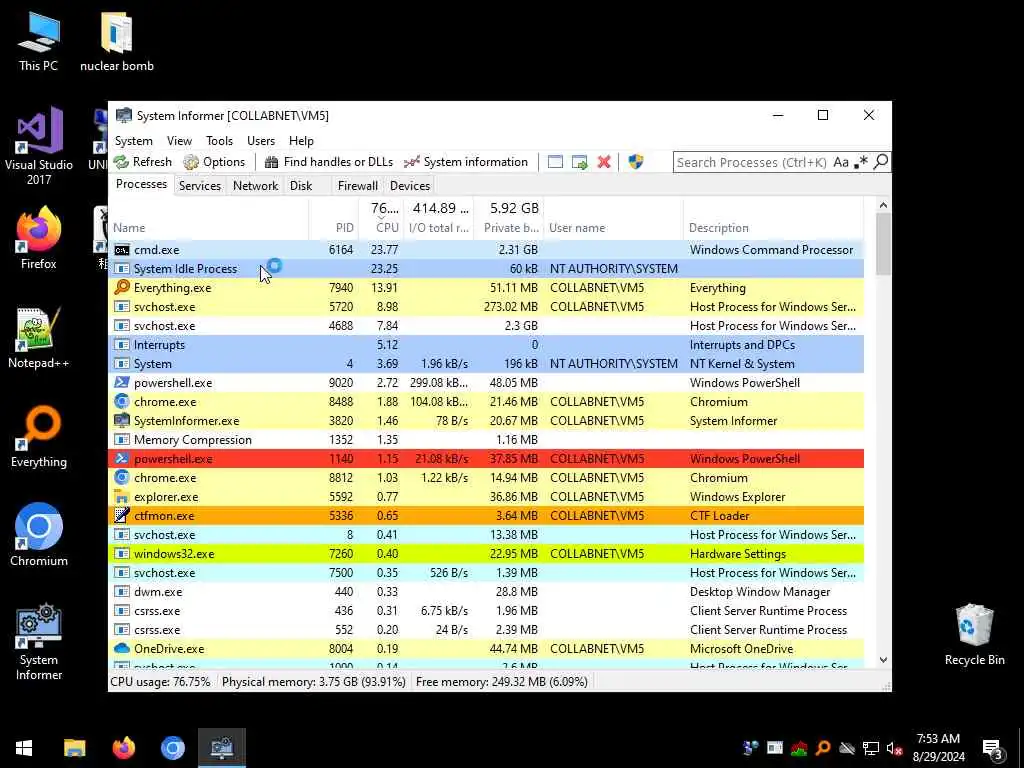Viewport: 1024px width, 768px height.
Task: Sort by the Description column header
Action: pyautogui.click(x=774, y=228)
